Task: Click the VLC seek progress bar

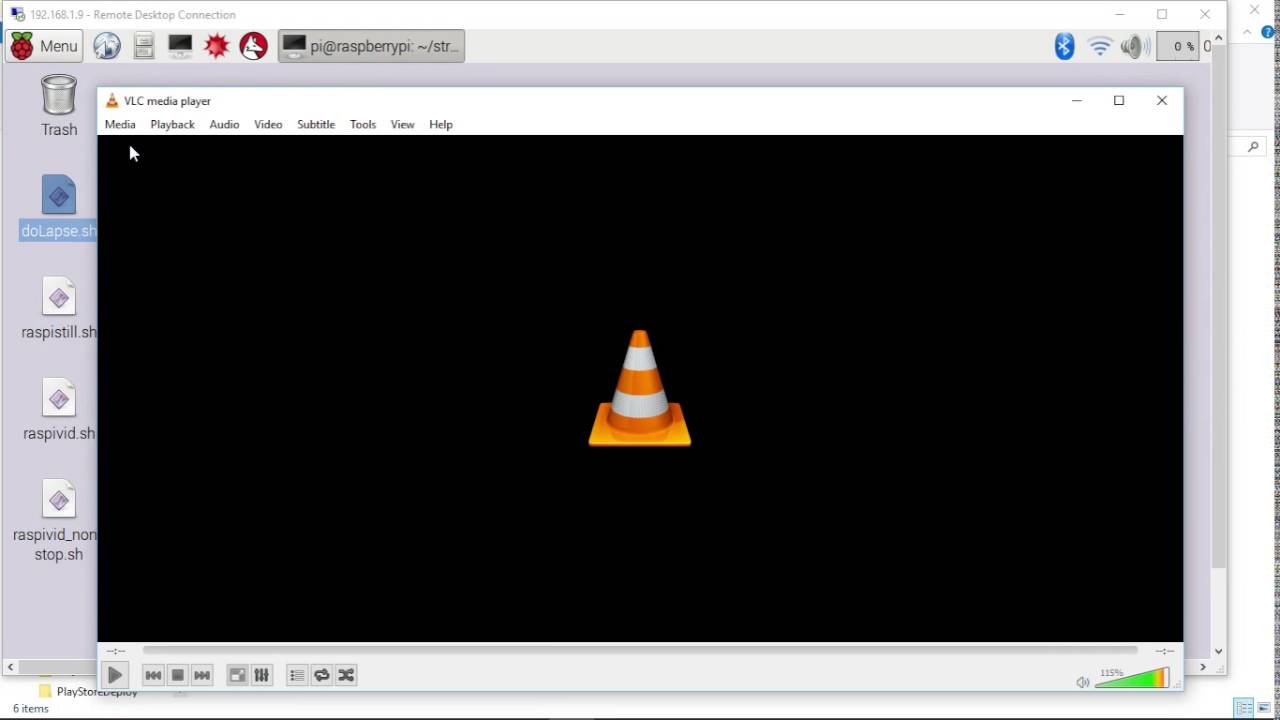Action: tap(640, 651)
